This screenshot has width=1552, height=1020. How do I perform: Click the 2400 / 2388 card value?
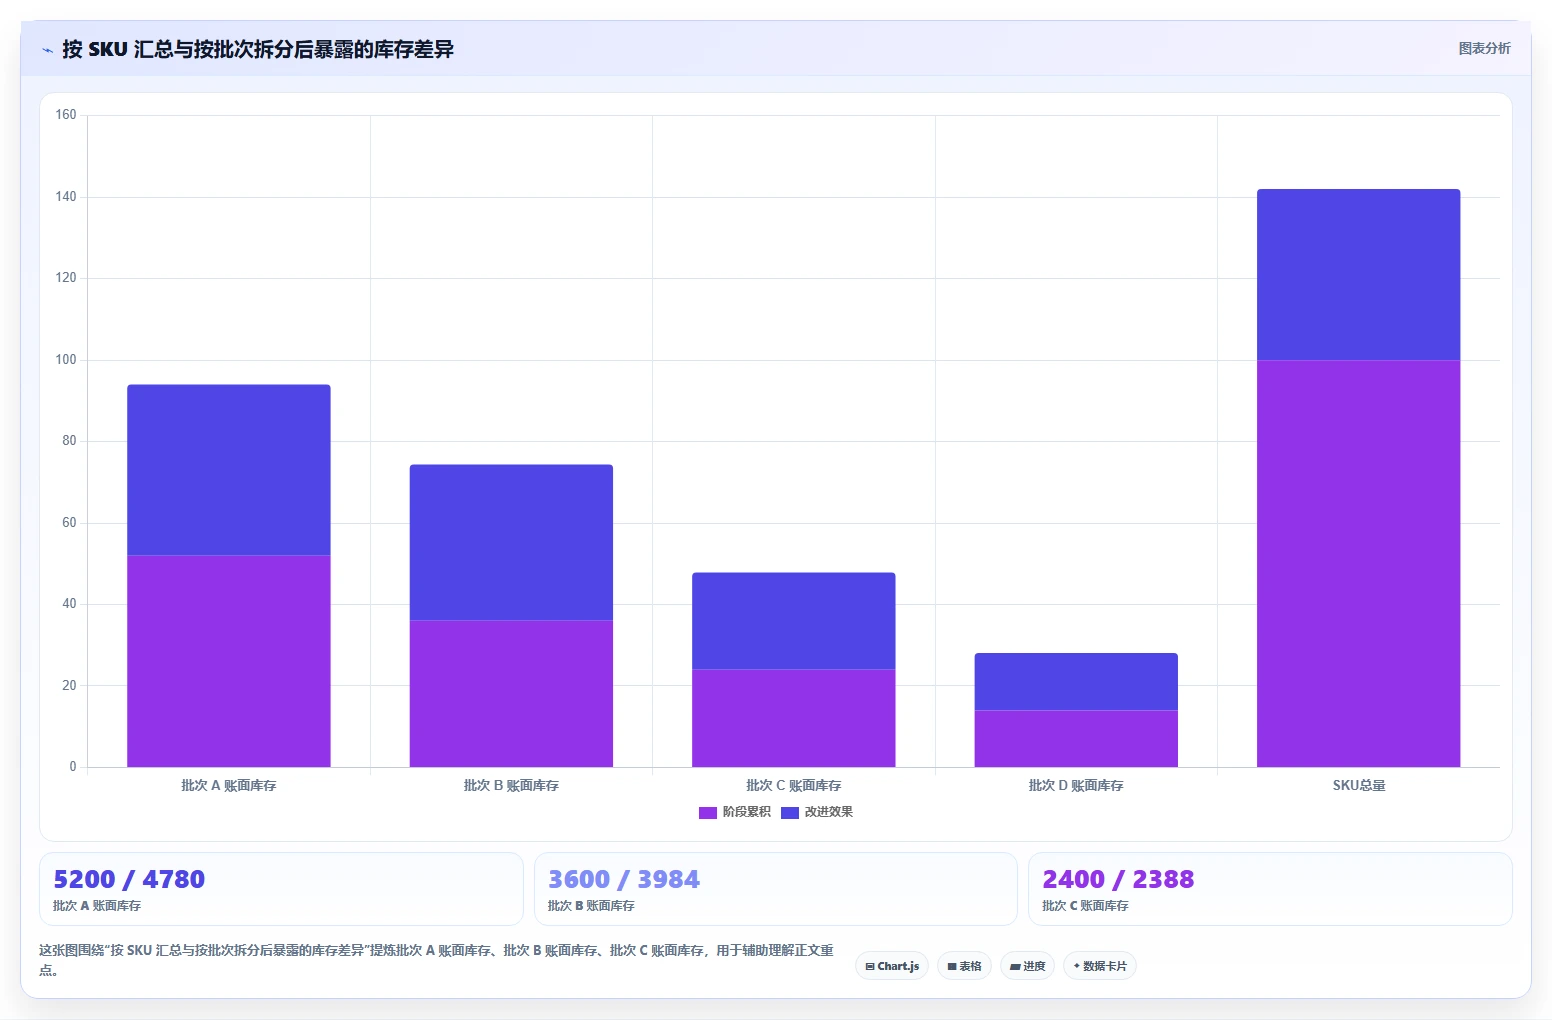point(1118,879)
